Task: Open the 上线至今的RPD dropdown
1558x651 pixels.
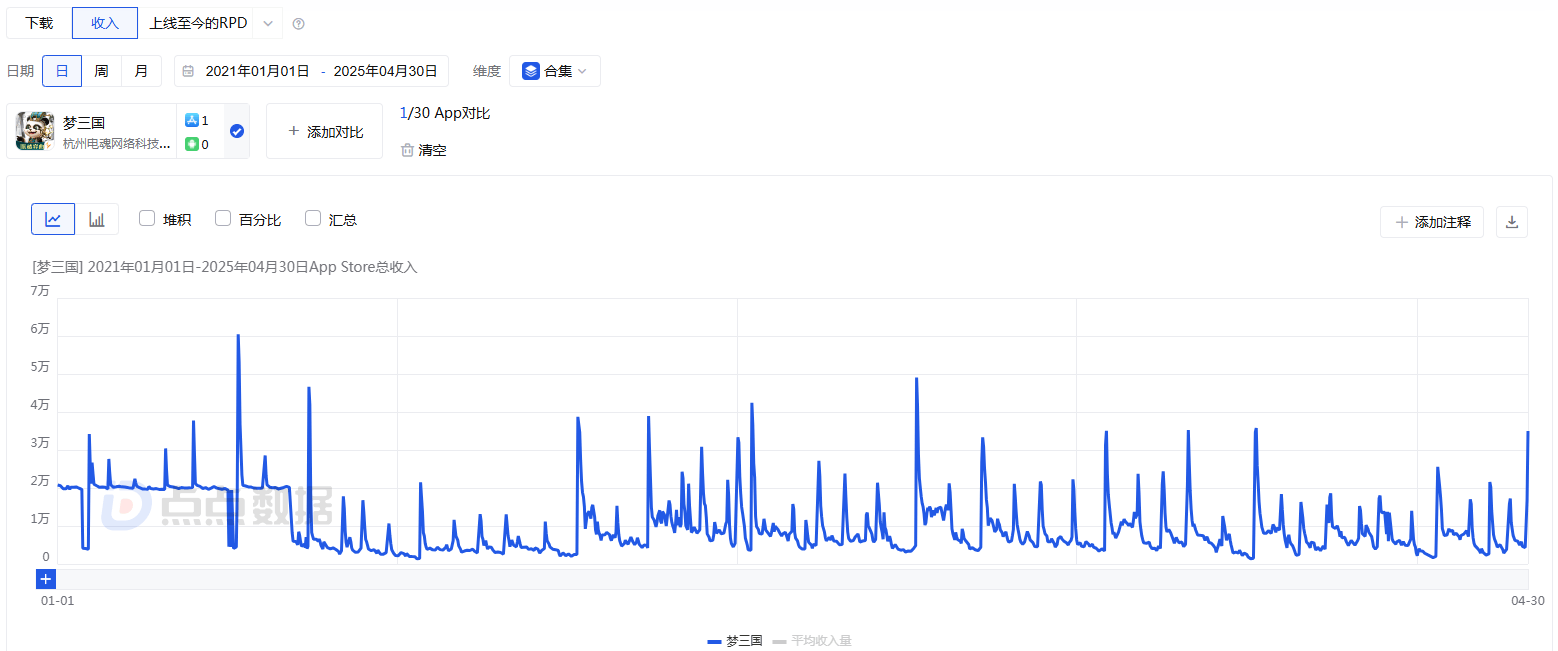Action: (x=267, y=23)
